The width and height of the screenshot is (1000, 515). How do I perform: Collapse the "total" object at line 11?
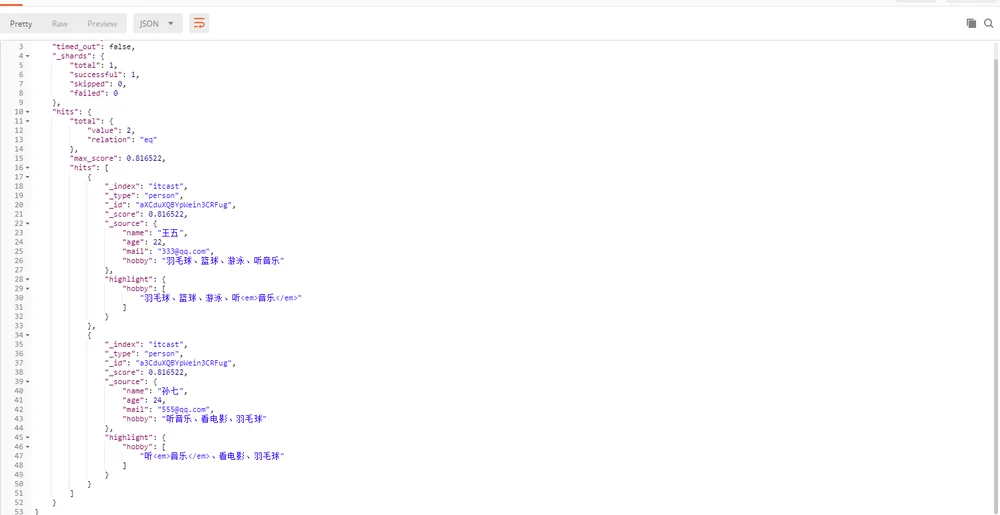pyautogui.click(x=27, y=121)
